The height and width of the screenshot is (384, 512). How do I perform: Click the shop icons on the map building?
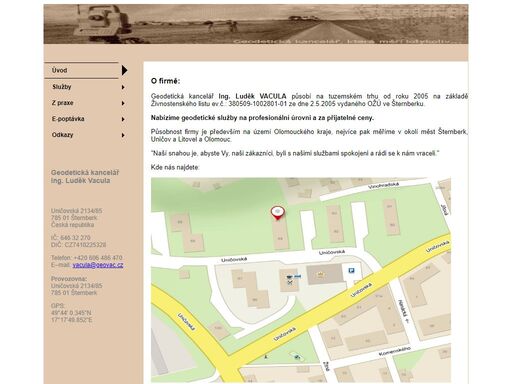[293, 279]
